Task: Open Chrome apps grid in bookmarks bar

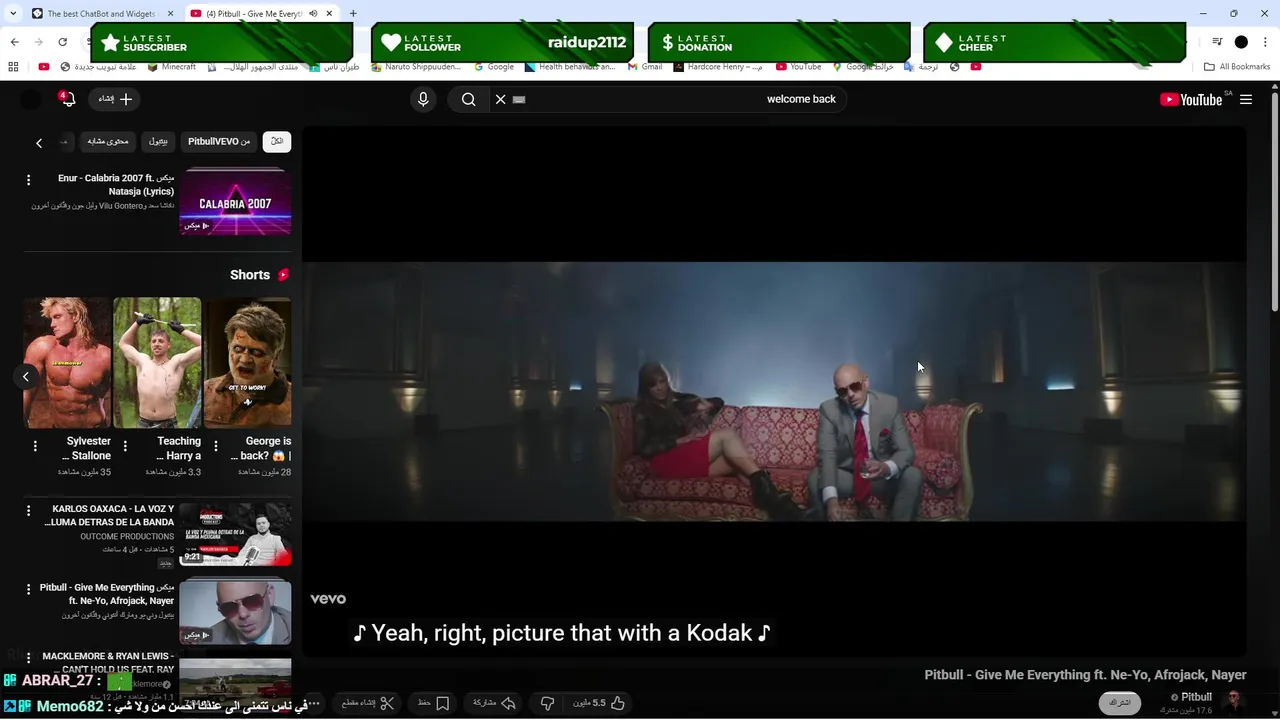Action: 13,67
